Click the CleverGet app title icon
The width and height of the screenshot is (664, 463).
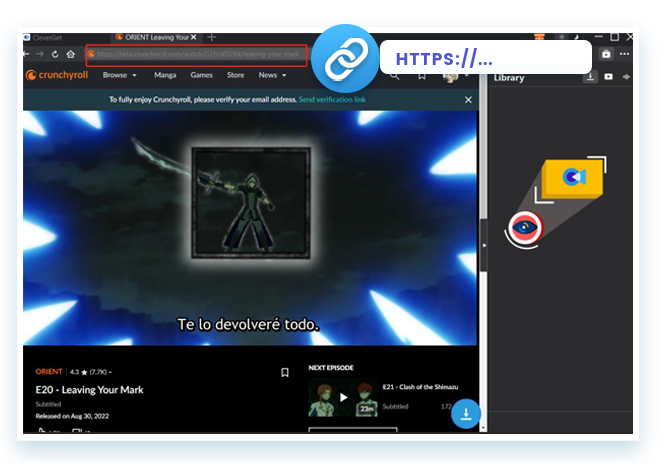tap(27, 37)
